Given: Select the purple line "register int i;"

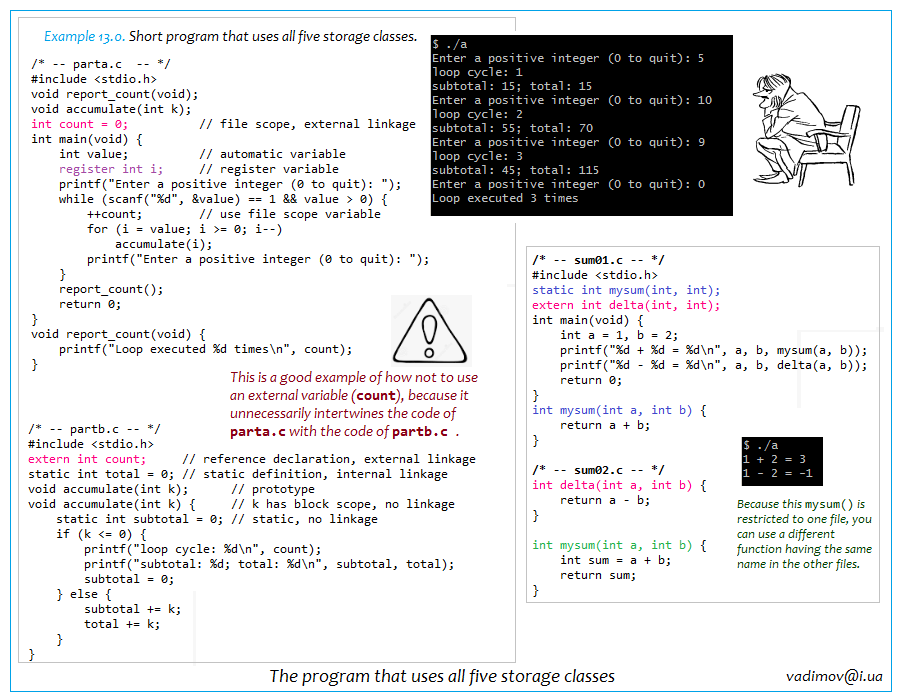Looking at the screenshot, I should [111, 169].
